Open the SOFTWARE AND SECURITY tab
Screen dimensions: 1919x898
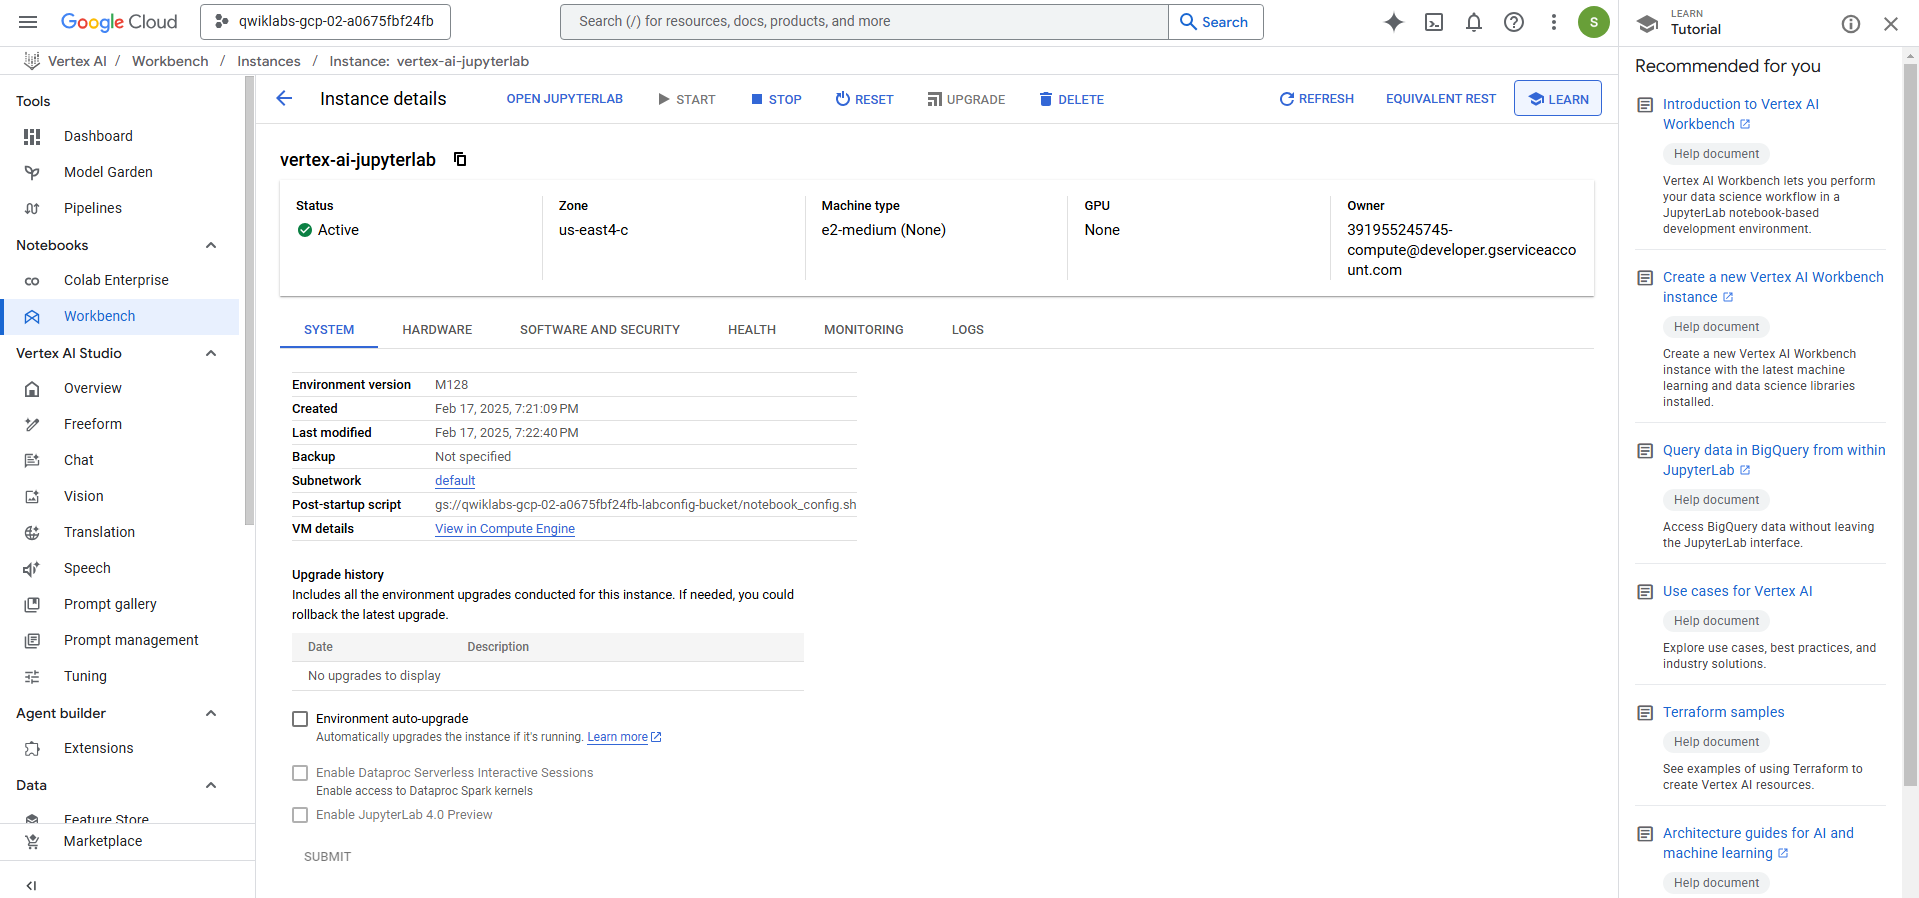(x=600, y=329)
